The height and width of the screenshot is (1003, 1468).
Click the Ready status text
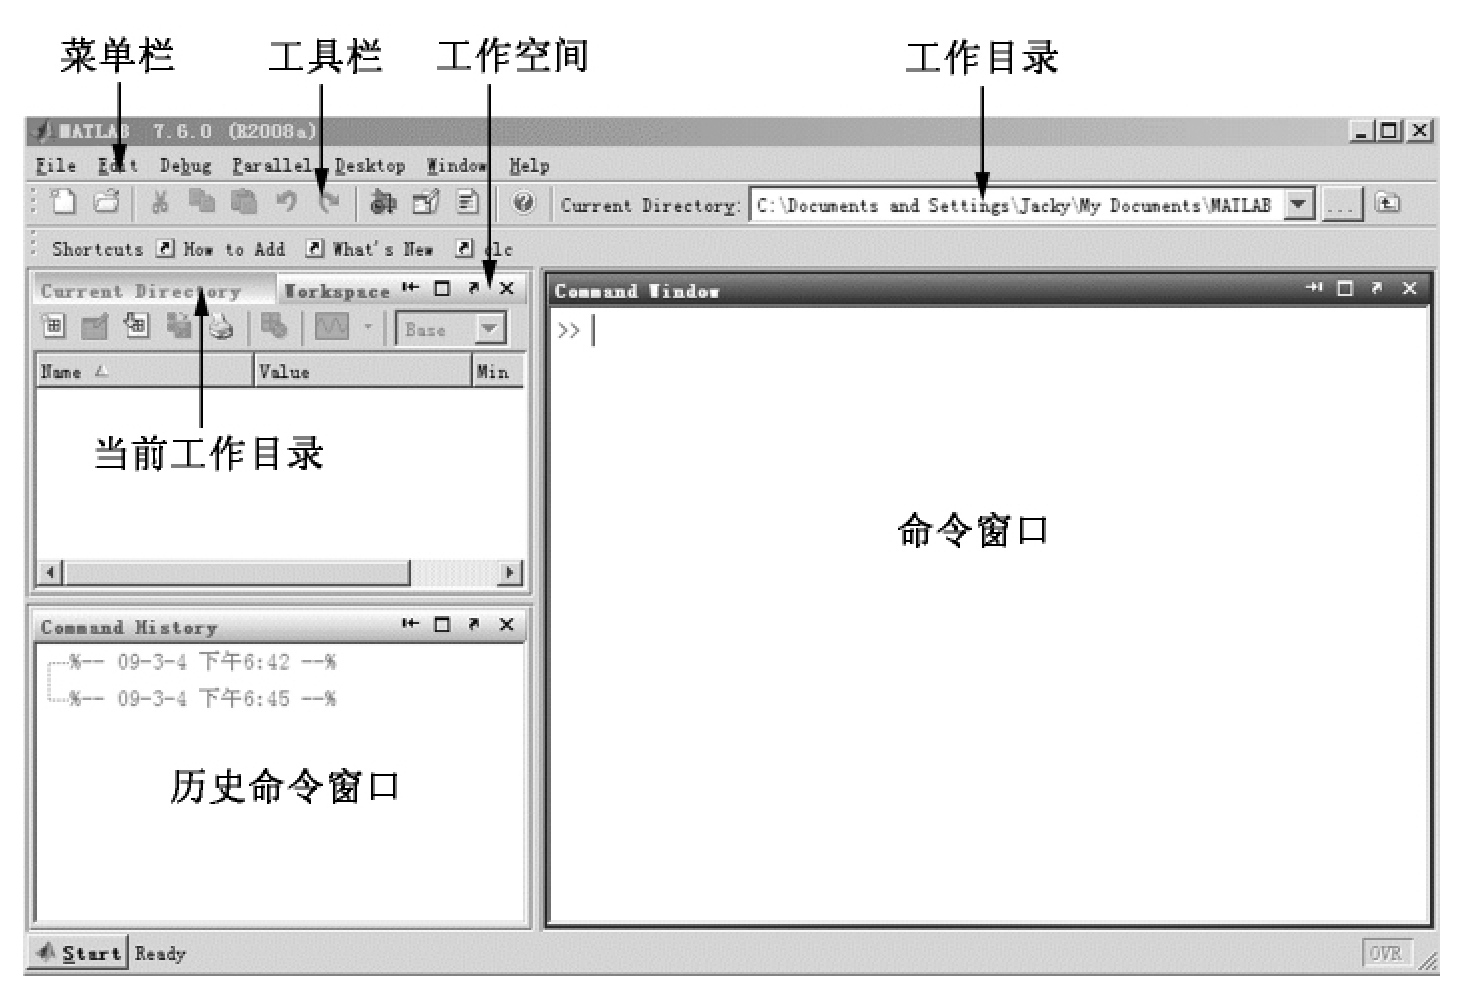pos(160,953)
